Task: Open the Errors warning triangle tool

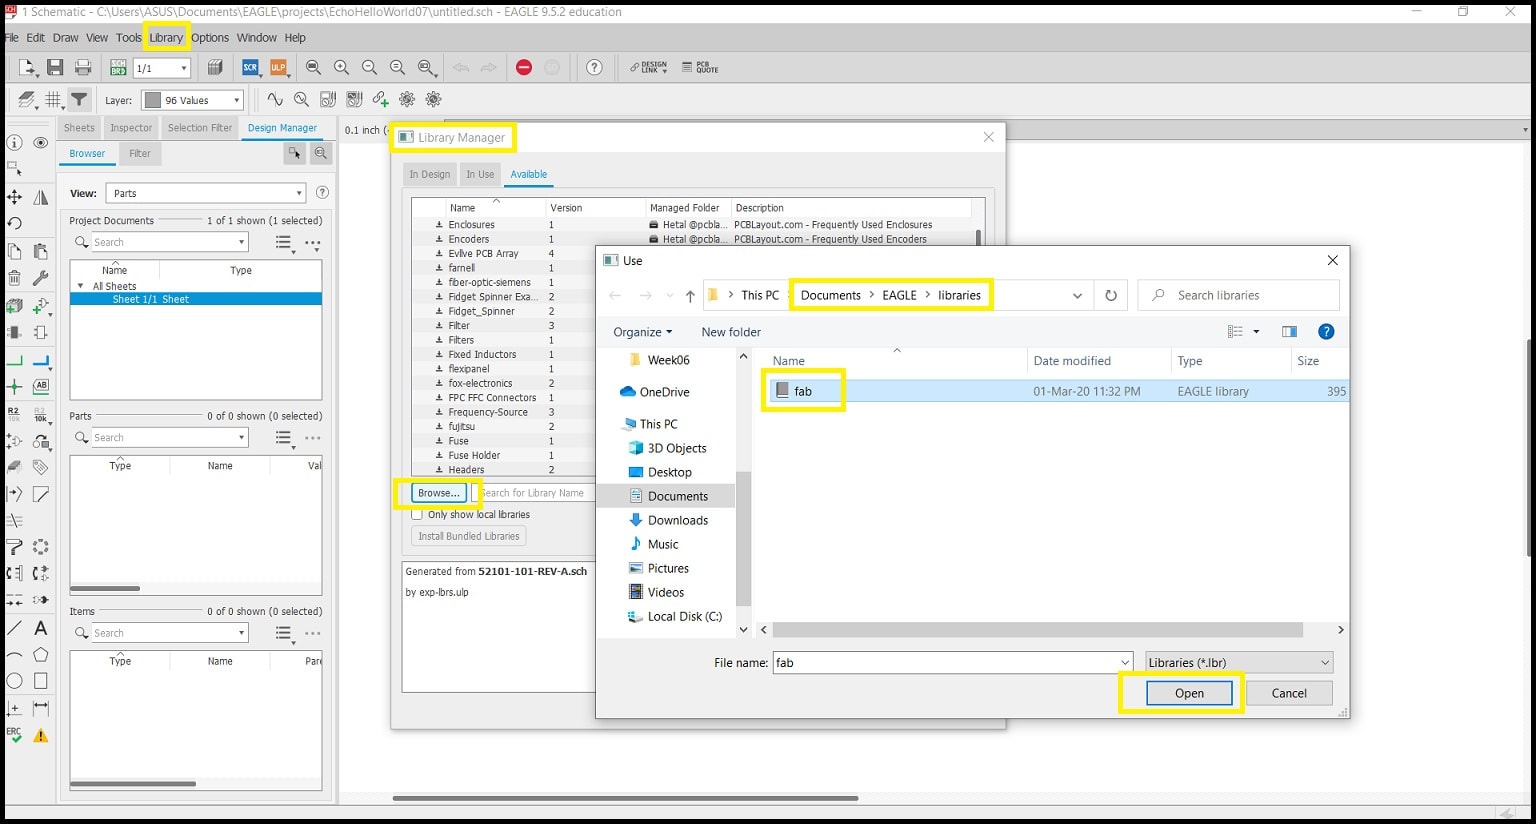Action: [41, 735]
